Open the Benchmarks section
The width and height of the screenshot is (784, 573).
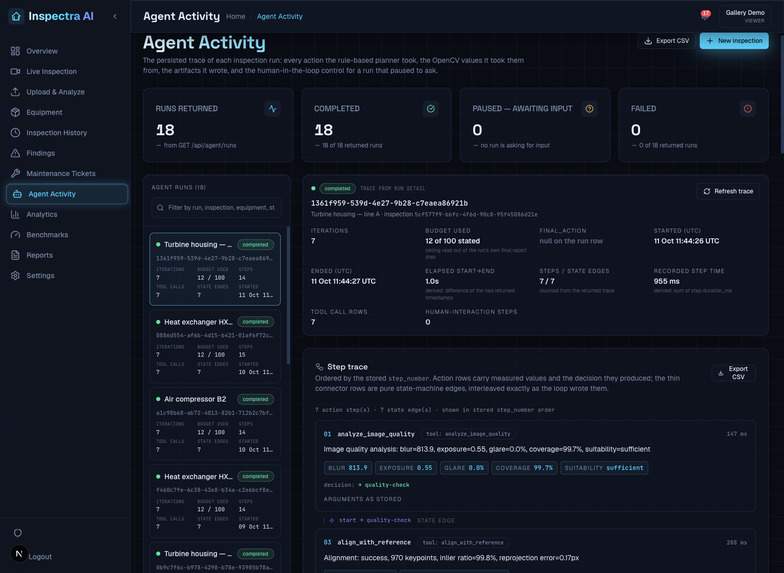coord(66,235)
